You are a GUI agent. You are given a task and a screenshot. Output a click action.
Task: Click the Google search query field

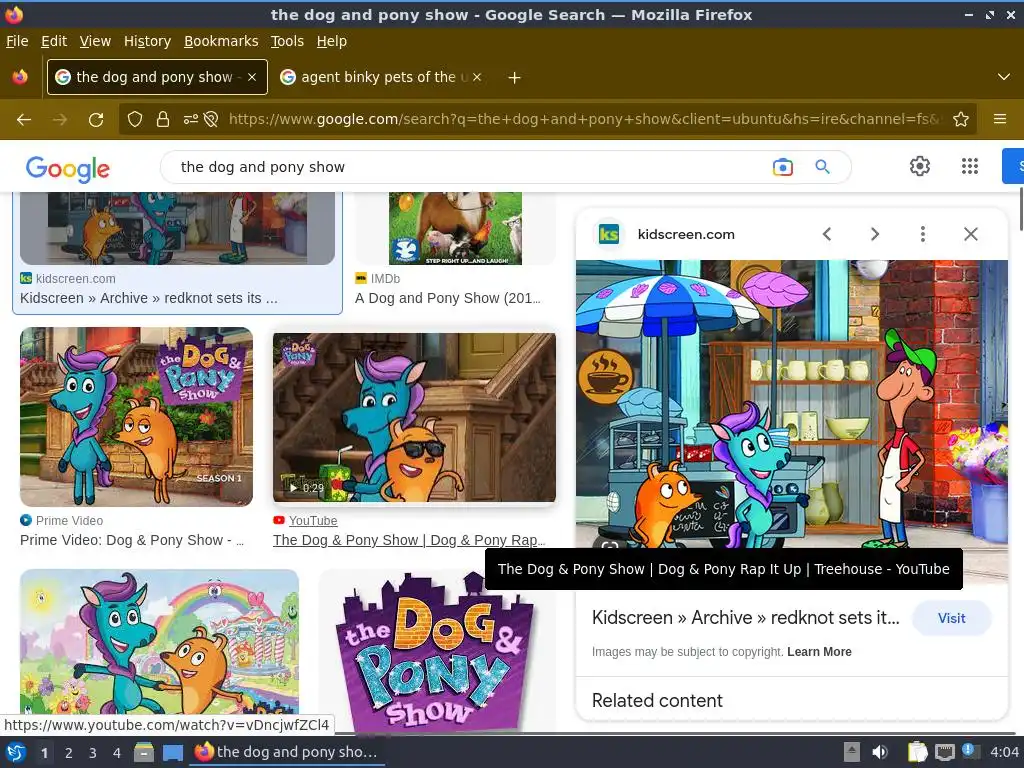point(470,167)
